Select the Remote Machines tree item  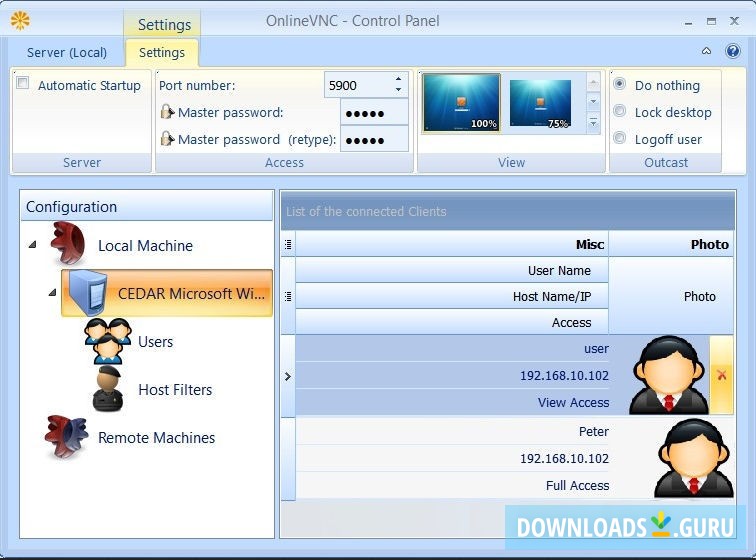click(x=156, y=437)
